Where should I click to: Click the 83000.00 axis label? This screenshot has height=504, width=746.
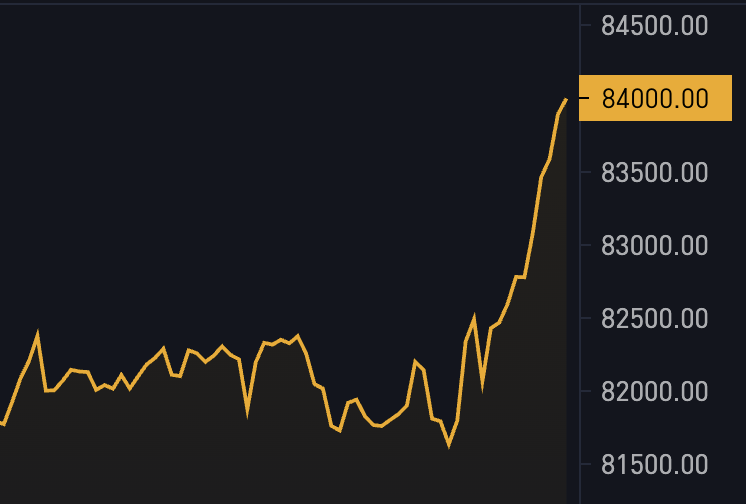(655, 246)
